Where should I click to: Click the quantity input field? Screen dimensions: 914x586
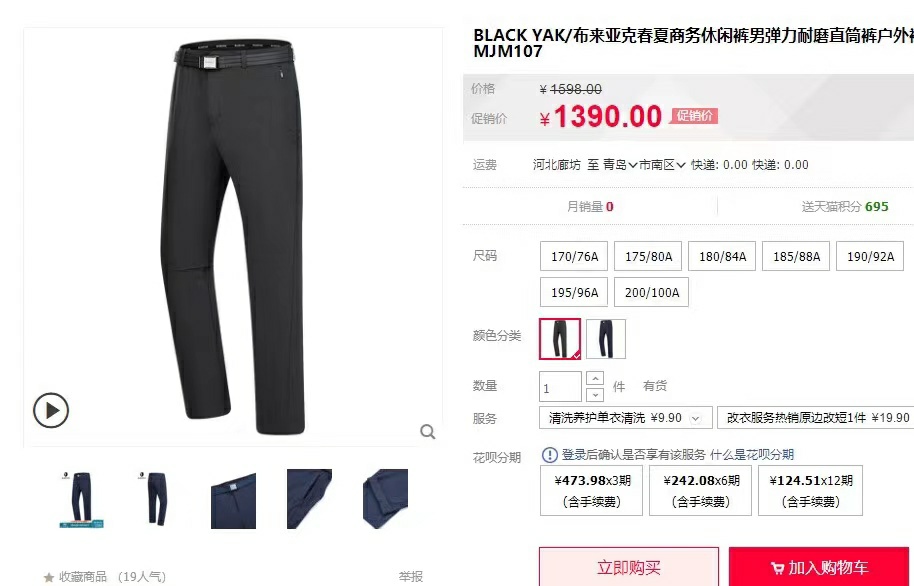[560, 387]
